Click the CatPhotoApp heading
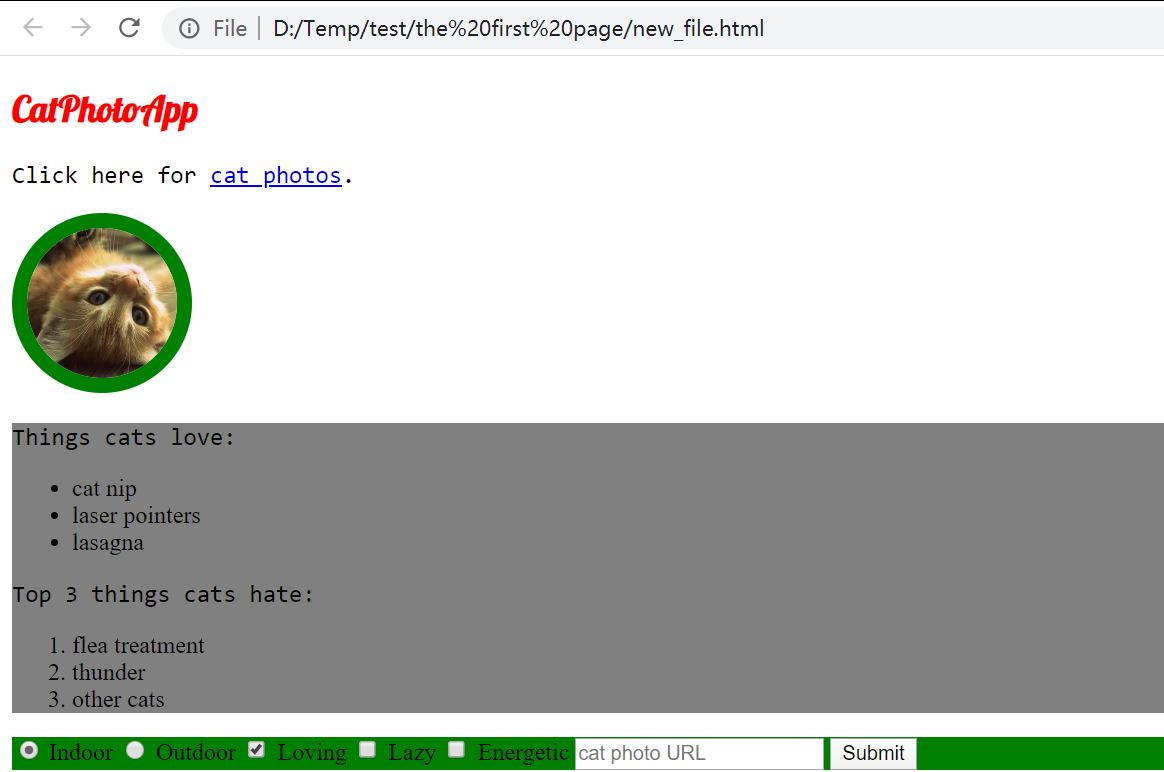1164x772 pixels. [105, 111]
